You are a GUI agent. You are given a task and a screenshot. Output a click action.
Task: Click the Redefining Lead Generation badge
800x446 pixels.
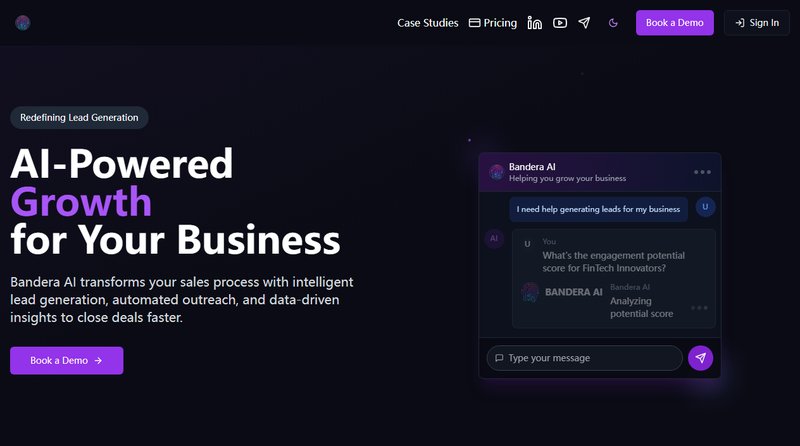[x=79, y=118]
